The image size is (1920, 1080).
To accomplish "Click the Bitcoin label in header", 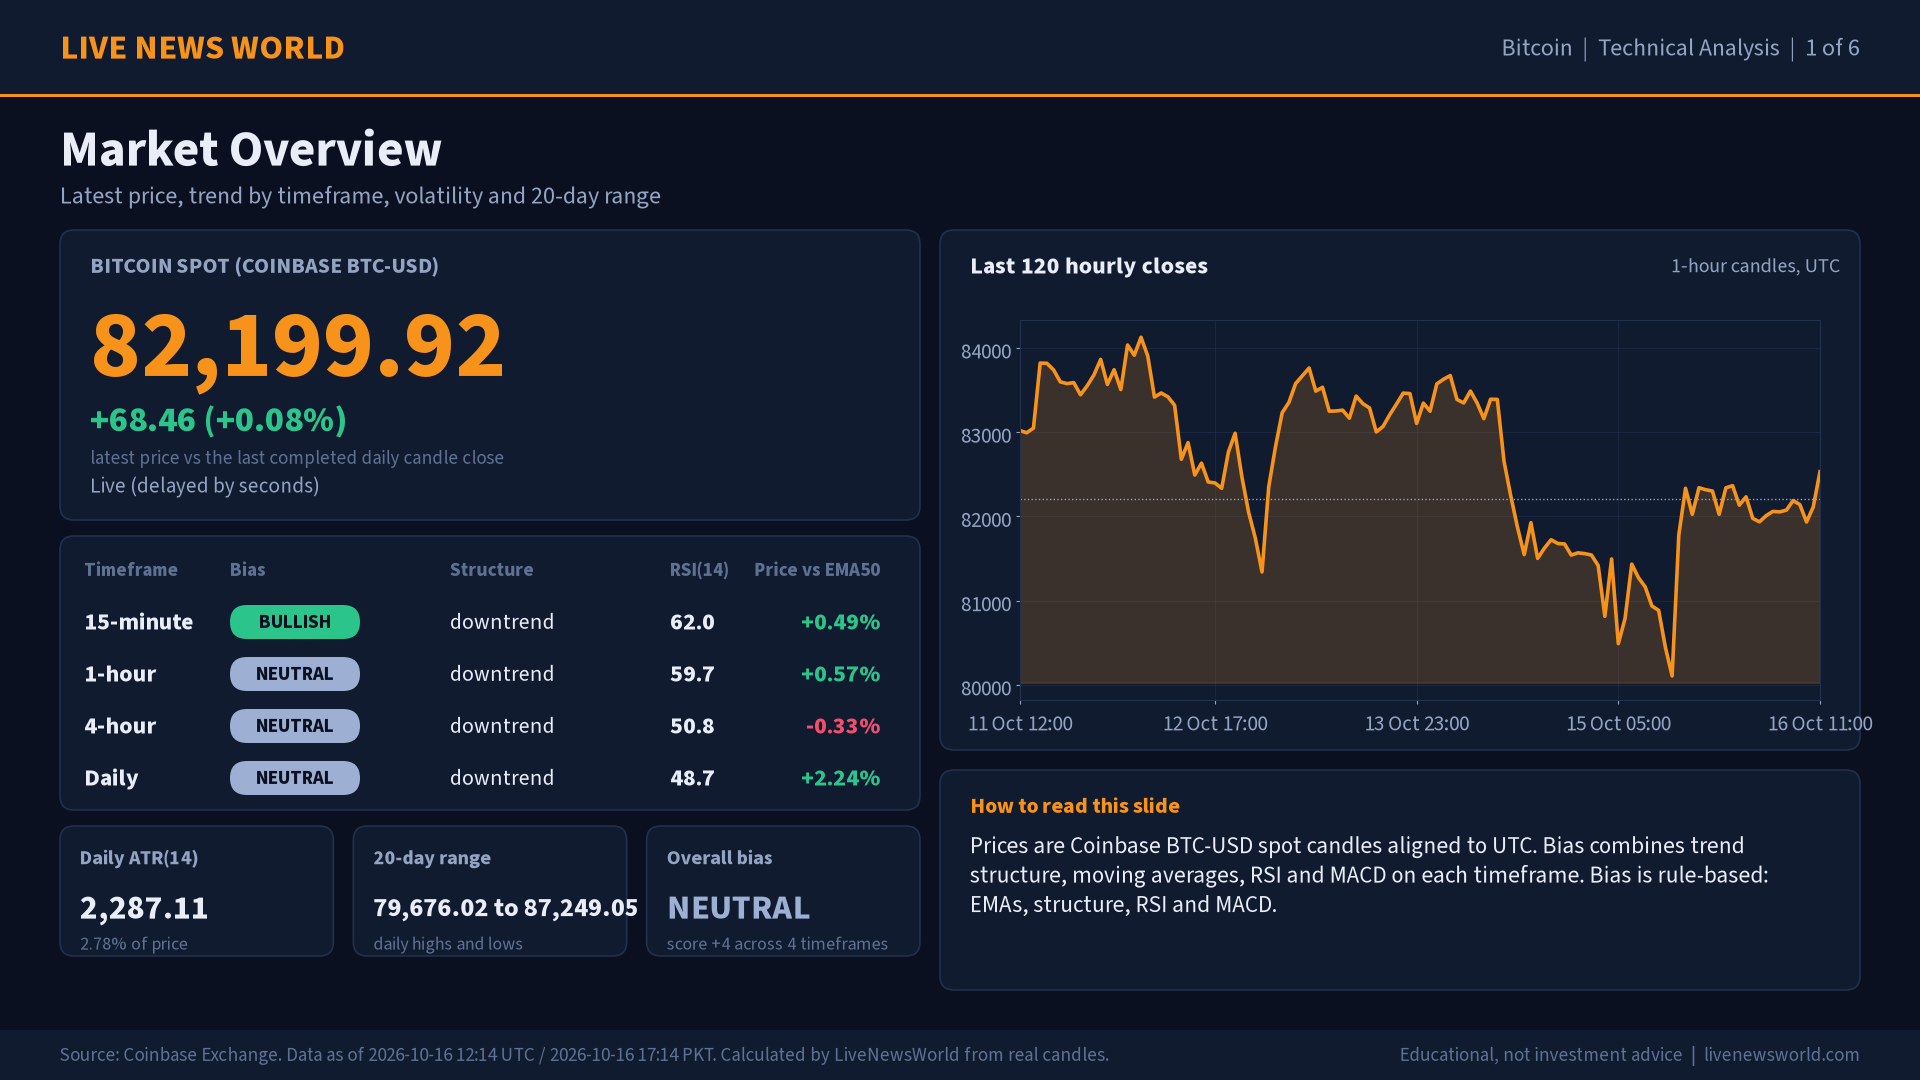I will (1536, 48).
